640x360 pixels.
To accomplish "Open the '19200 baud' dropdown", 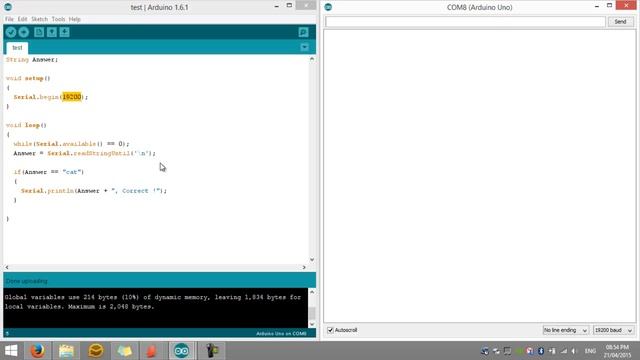I will (x=613, y=330).
